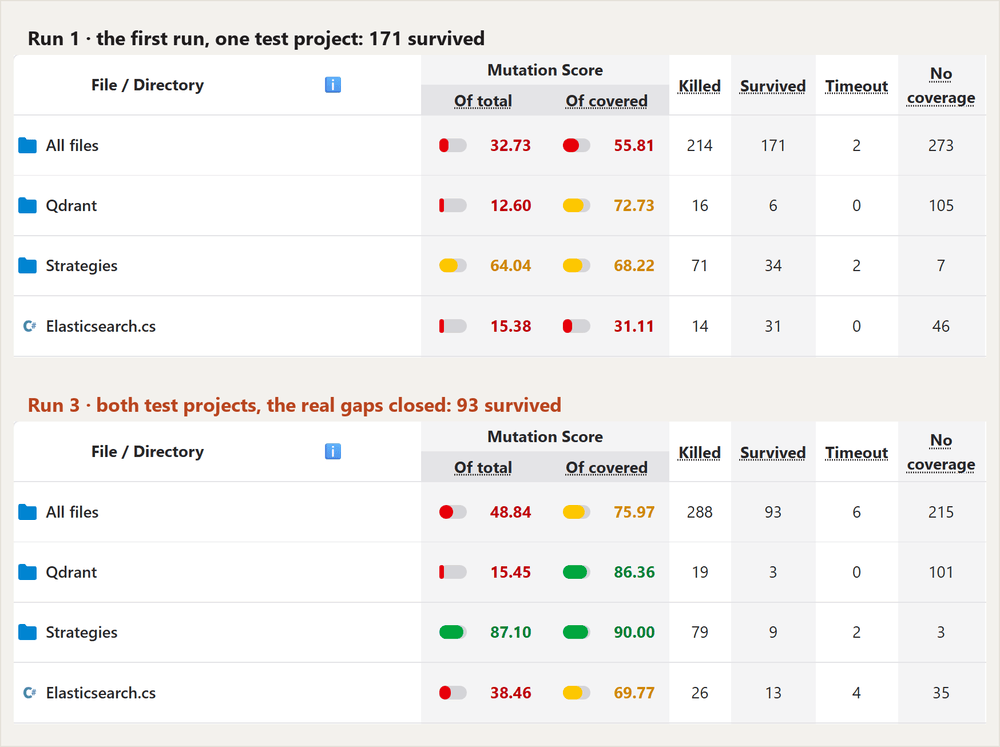Screen dimensions: 1000x747
Task: Select the 90.00 covered score for Strategies
Action: (634, 632)
